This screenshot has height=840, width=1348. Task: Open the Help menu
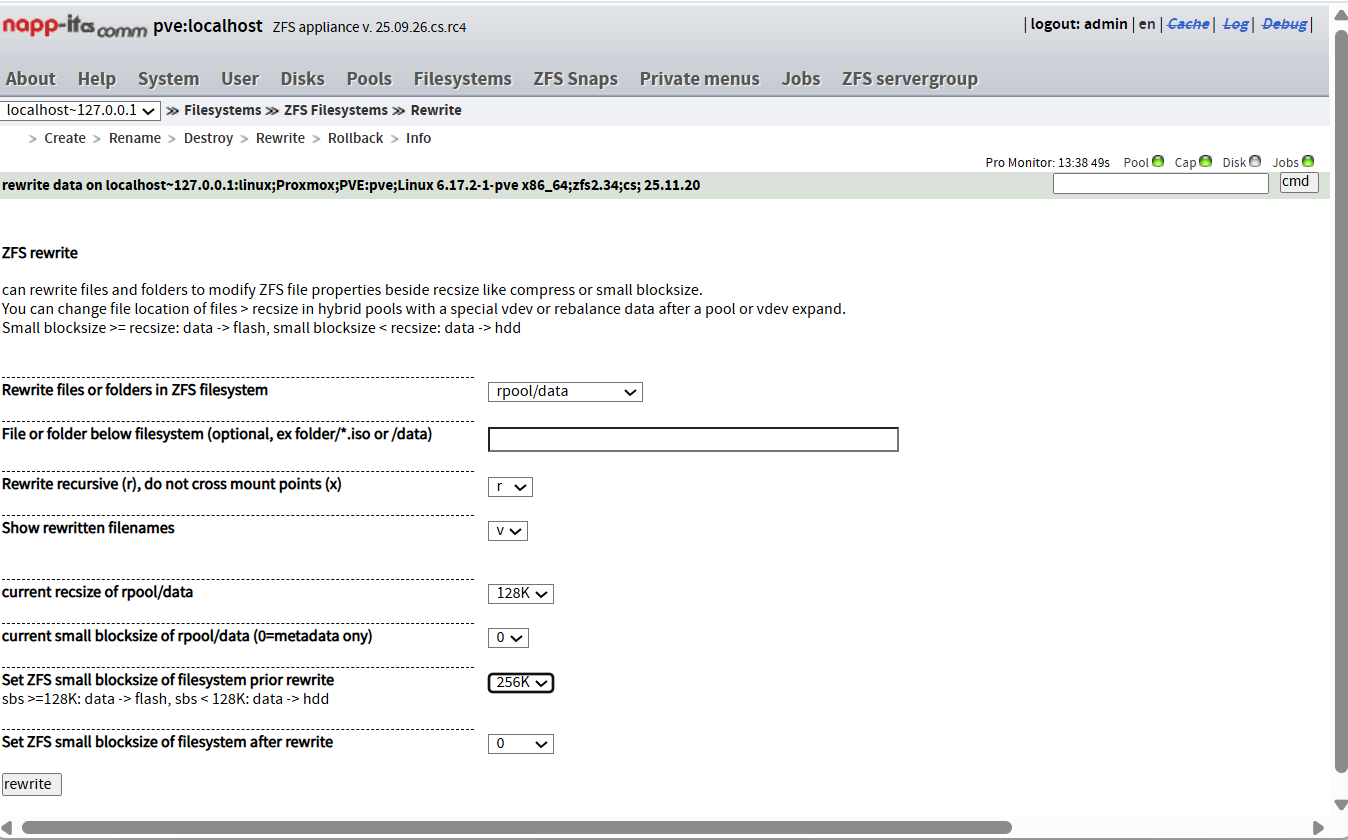97,79
